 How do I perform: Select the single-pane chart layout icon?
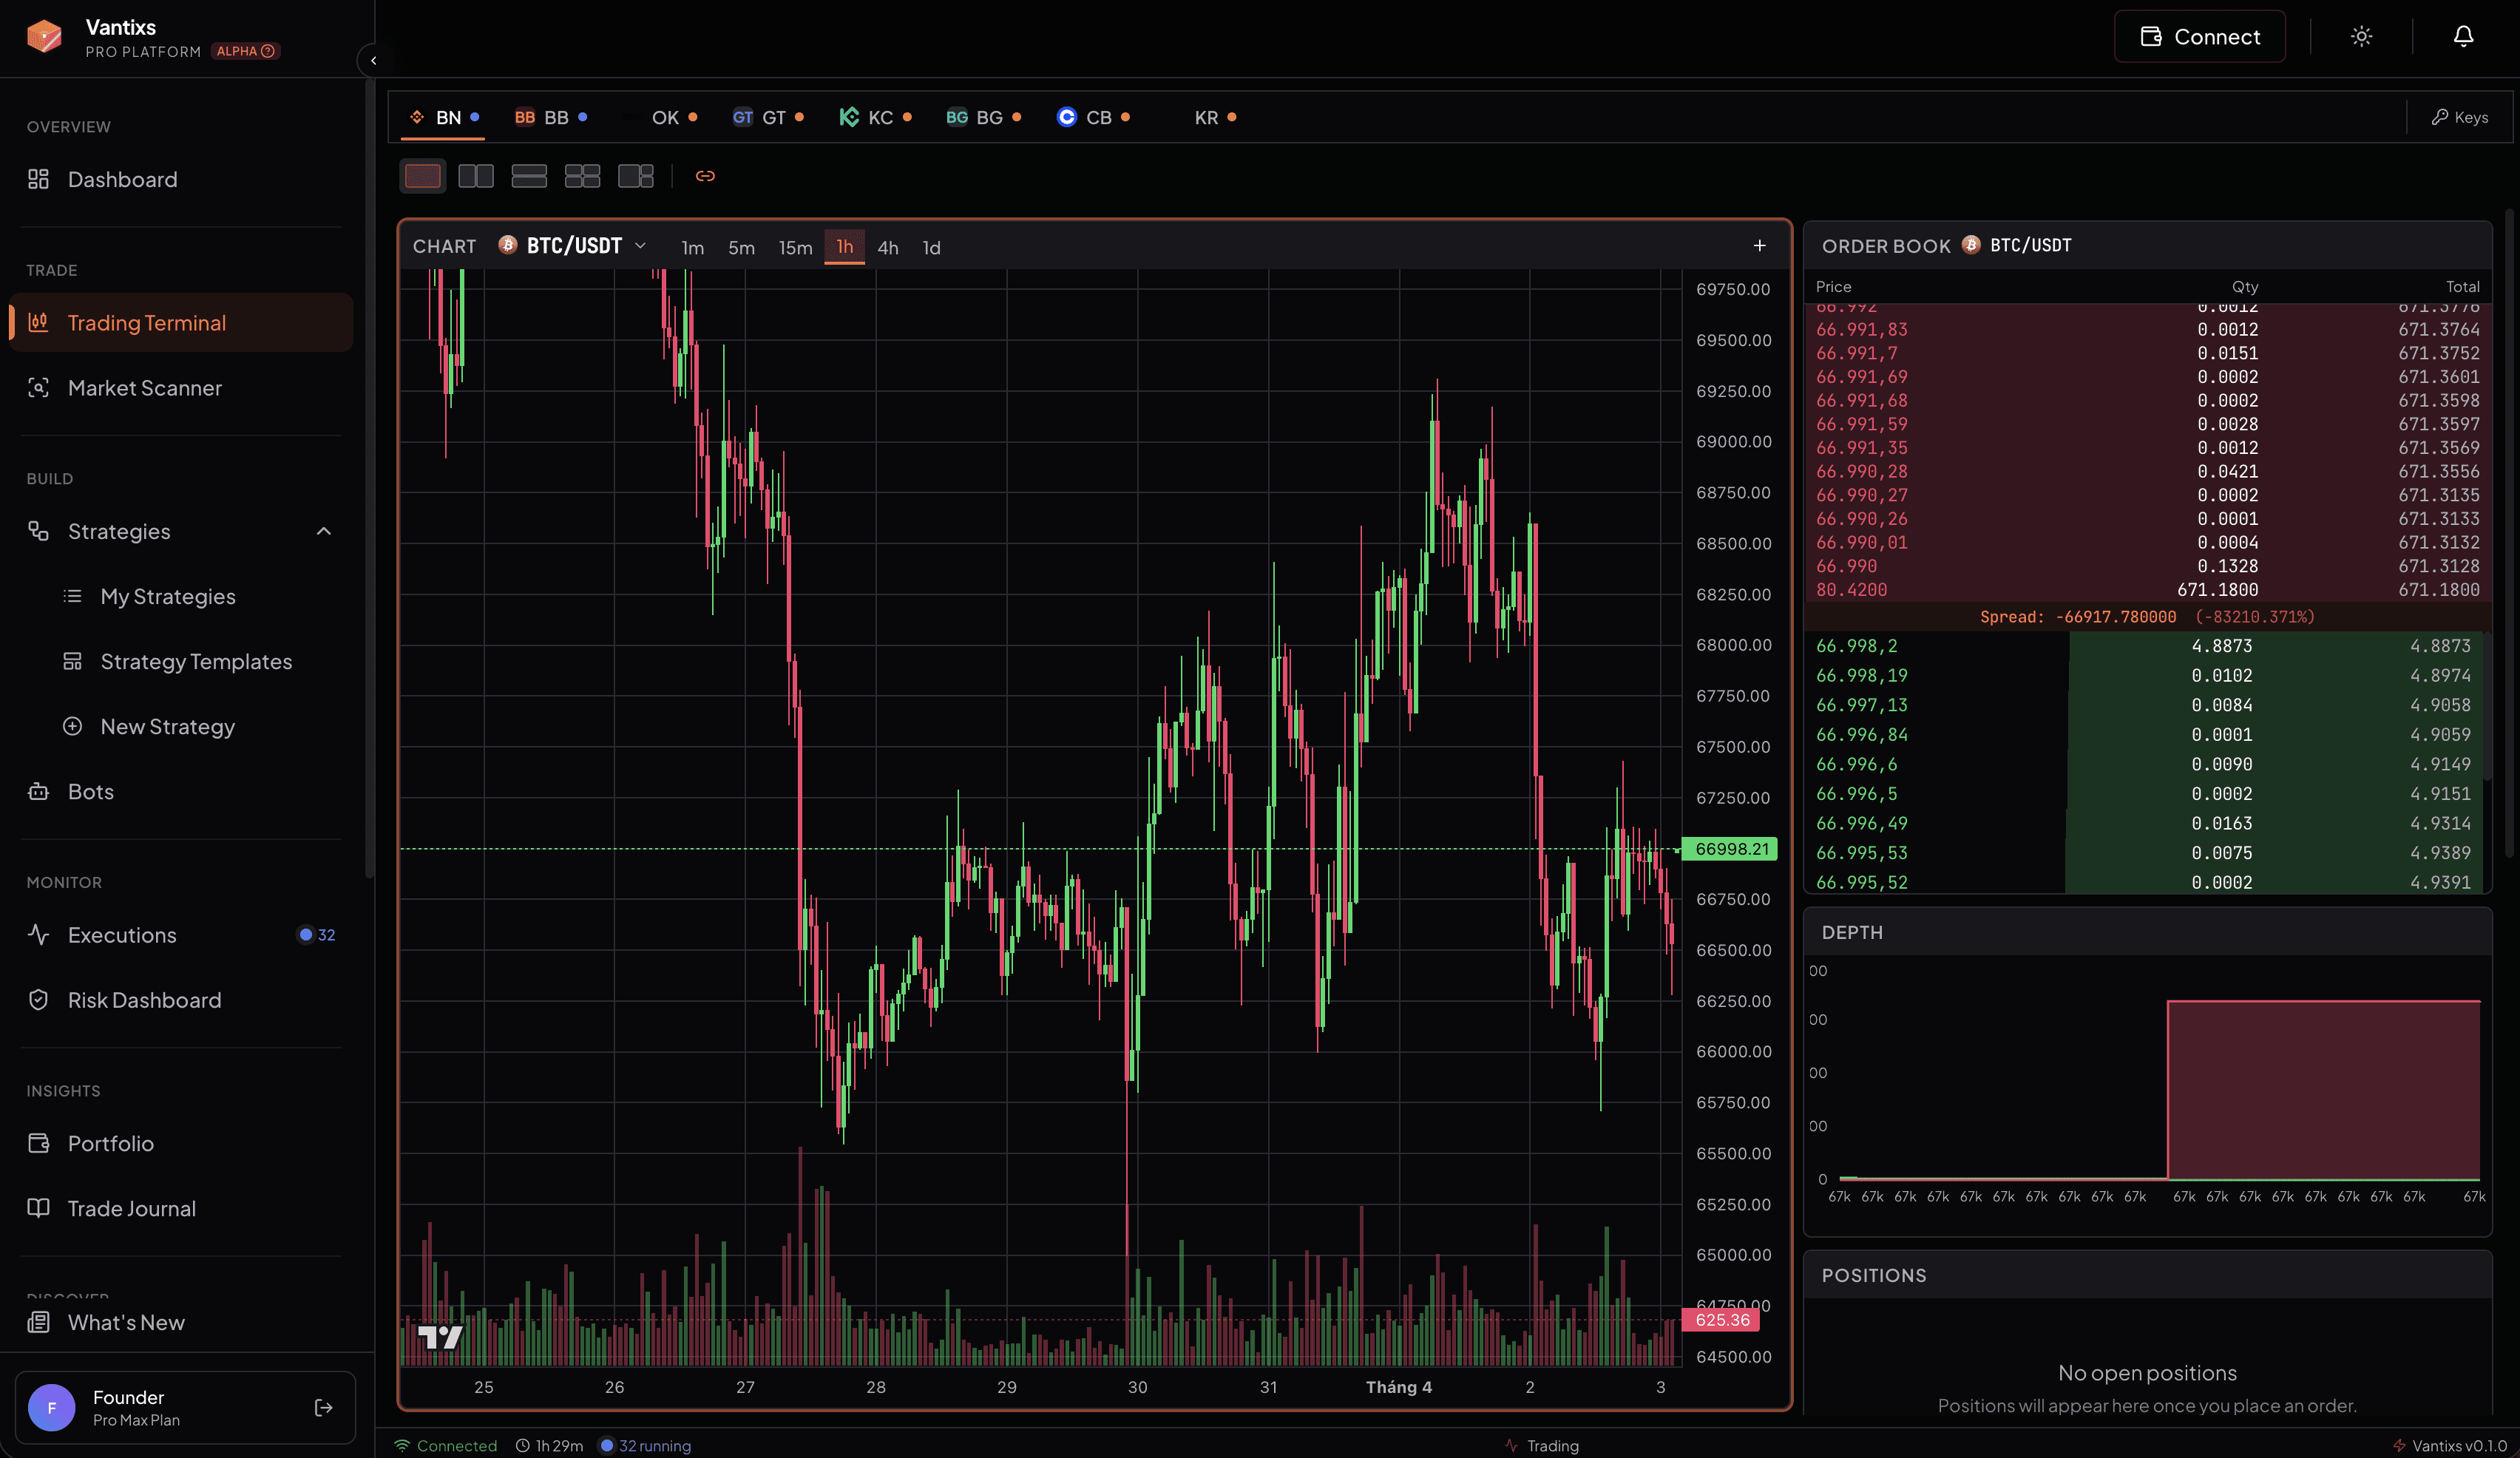(x=422, y=176)
